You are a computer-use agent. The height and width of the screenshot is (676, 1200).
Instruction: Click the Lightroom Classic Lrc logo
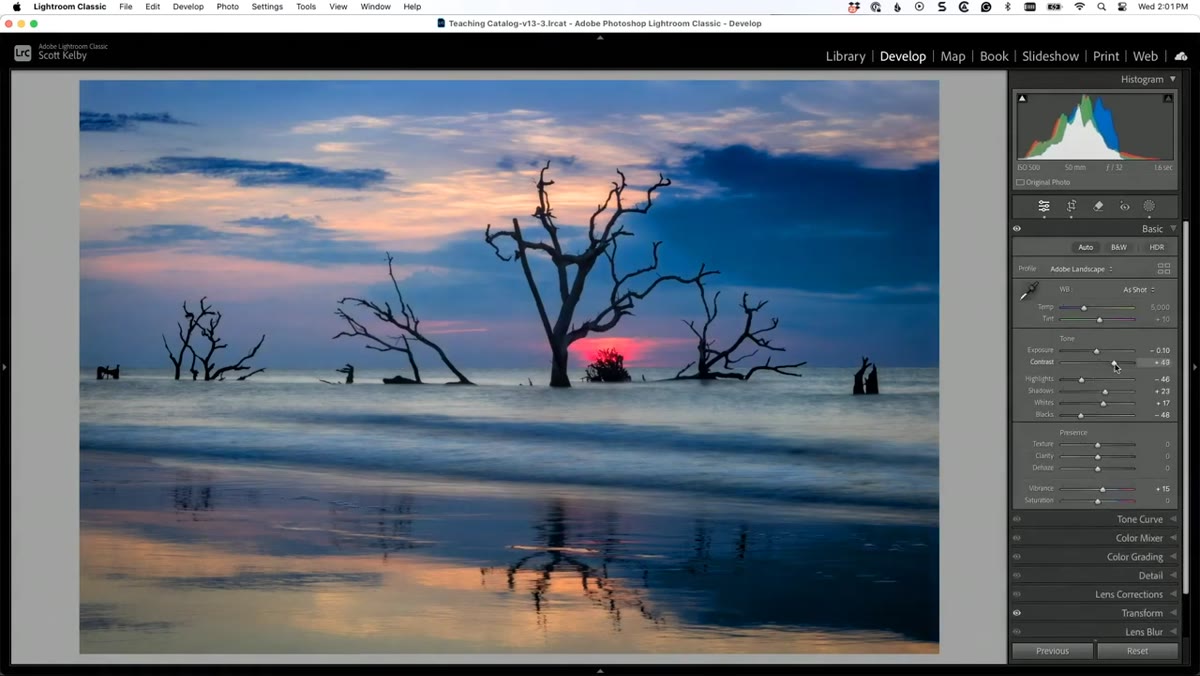pos(22,53)
